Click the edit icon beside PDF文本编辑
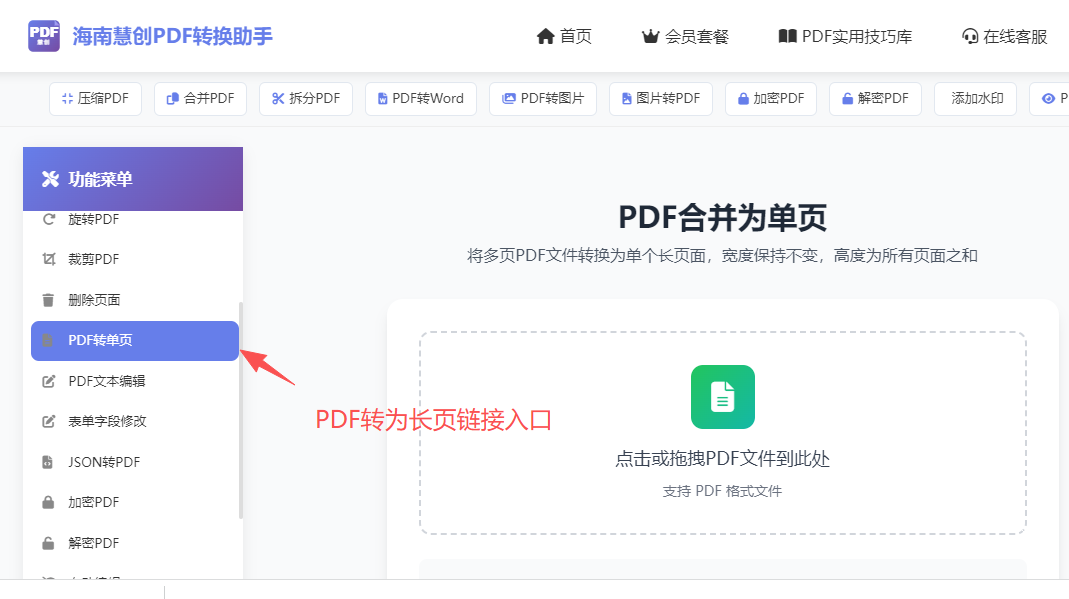The height and width of the screenshot is (599, 1069). coord(48,381)
